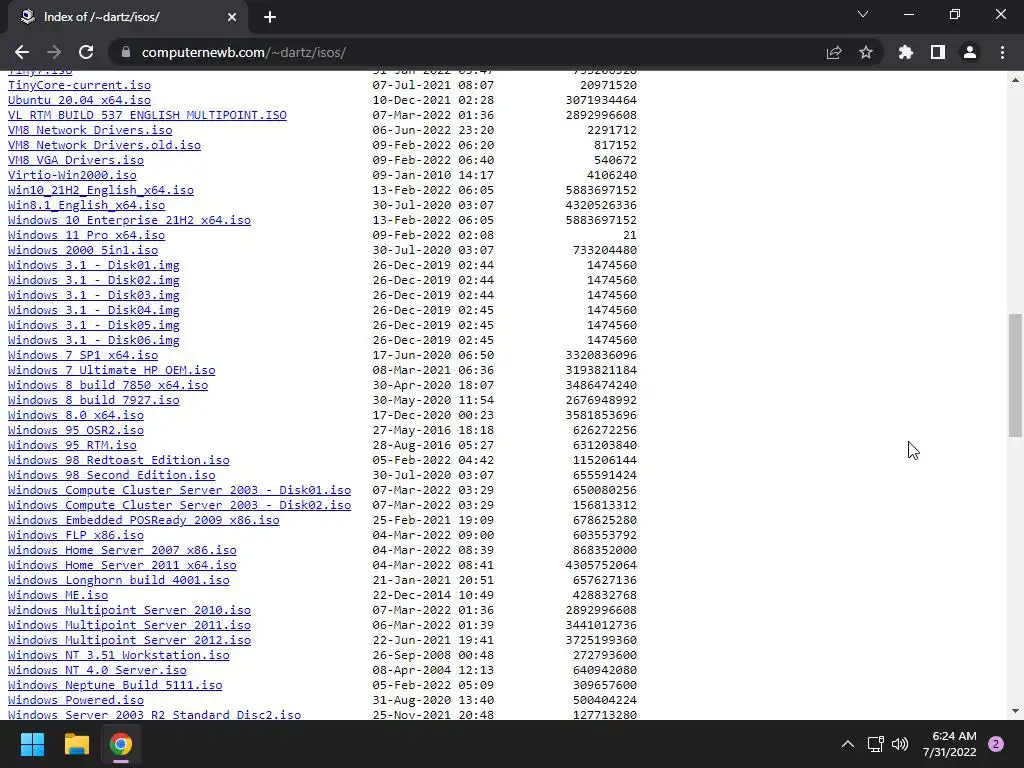Click VM8_Network_Drivers.old.iso link
Screen dimensions: 1024x768
tap(104, 145)
